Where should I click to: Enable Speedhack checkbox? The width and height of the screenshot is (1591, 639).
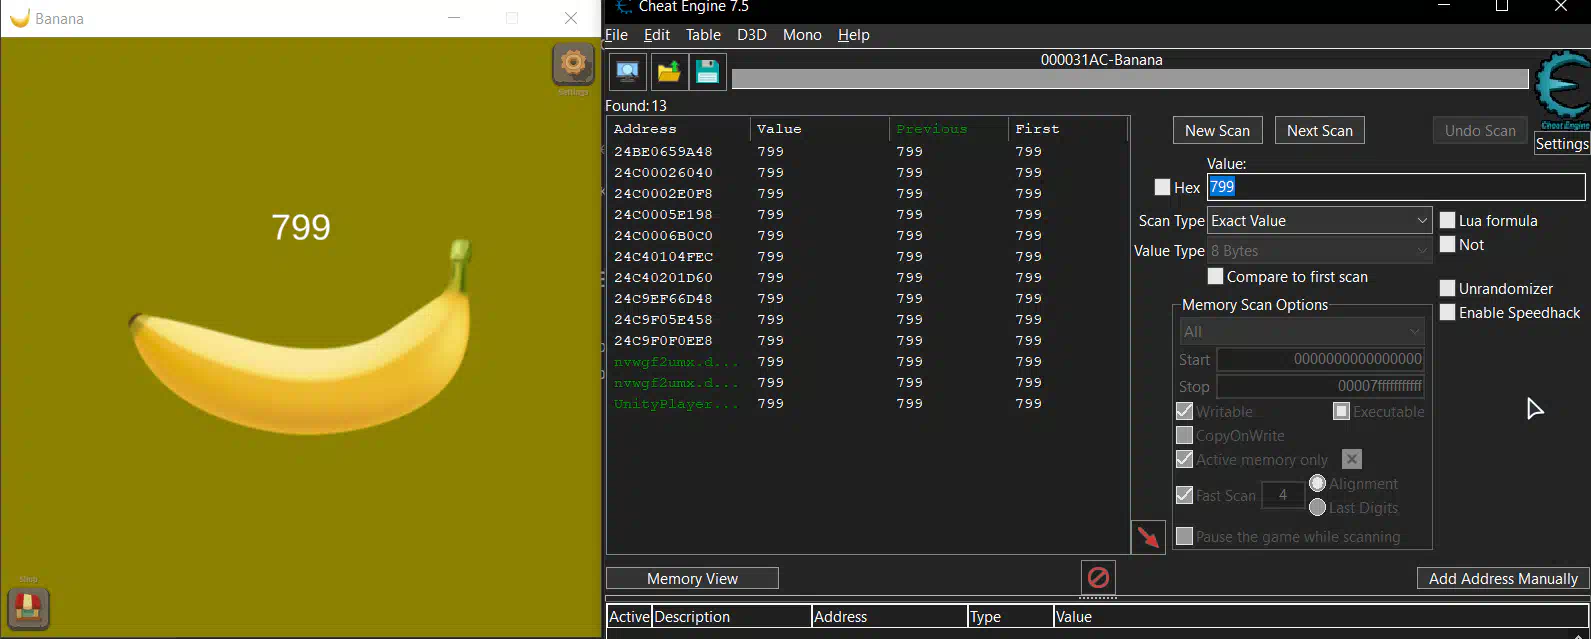[x=1447, y=312]
